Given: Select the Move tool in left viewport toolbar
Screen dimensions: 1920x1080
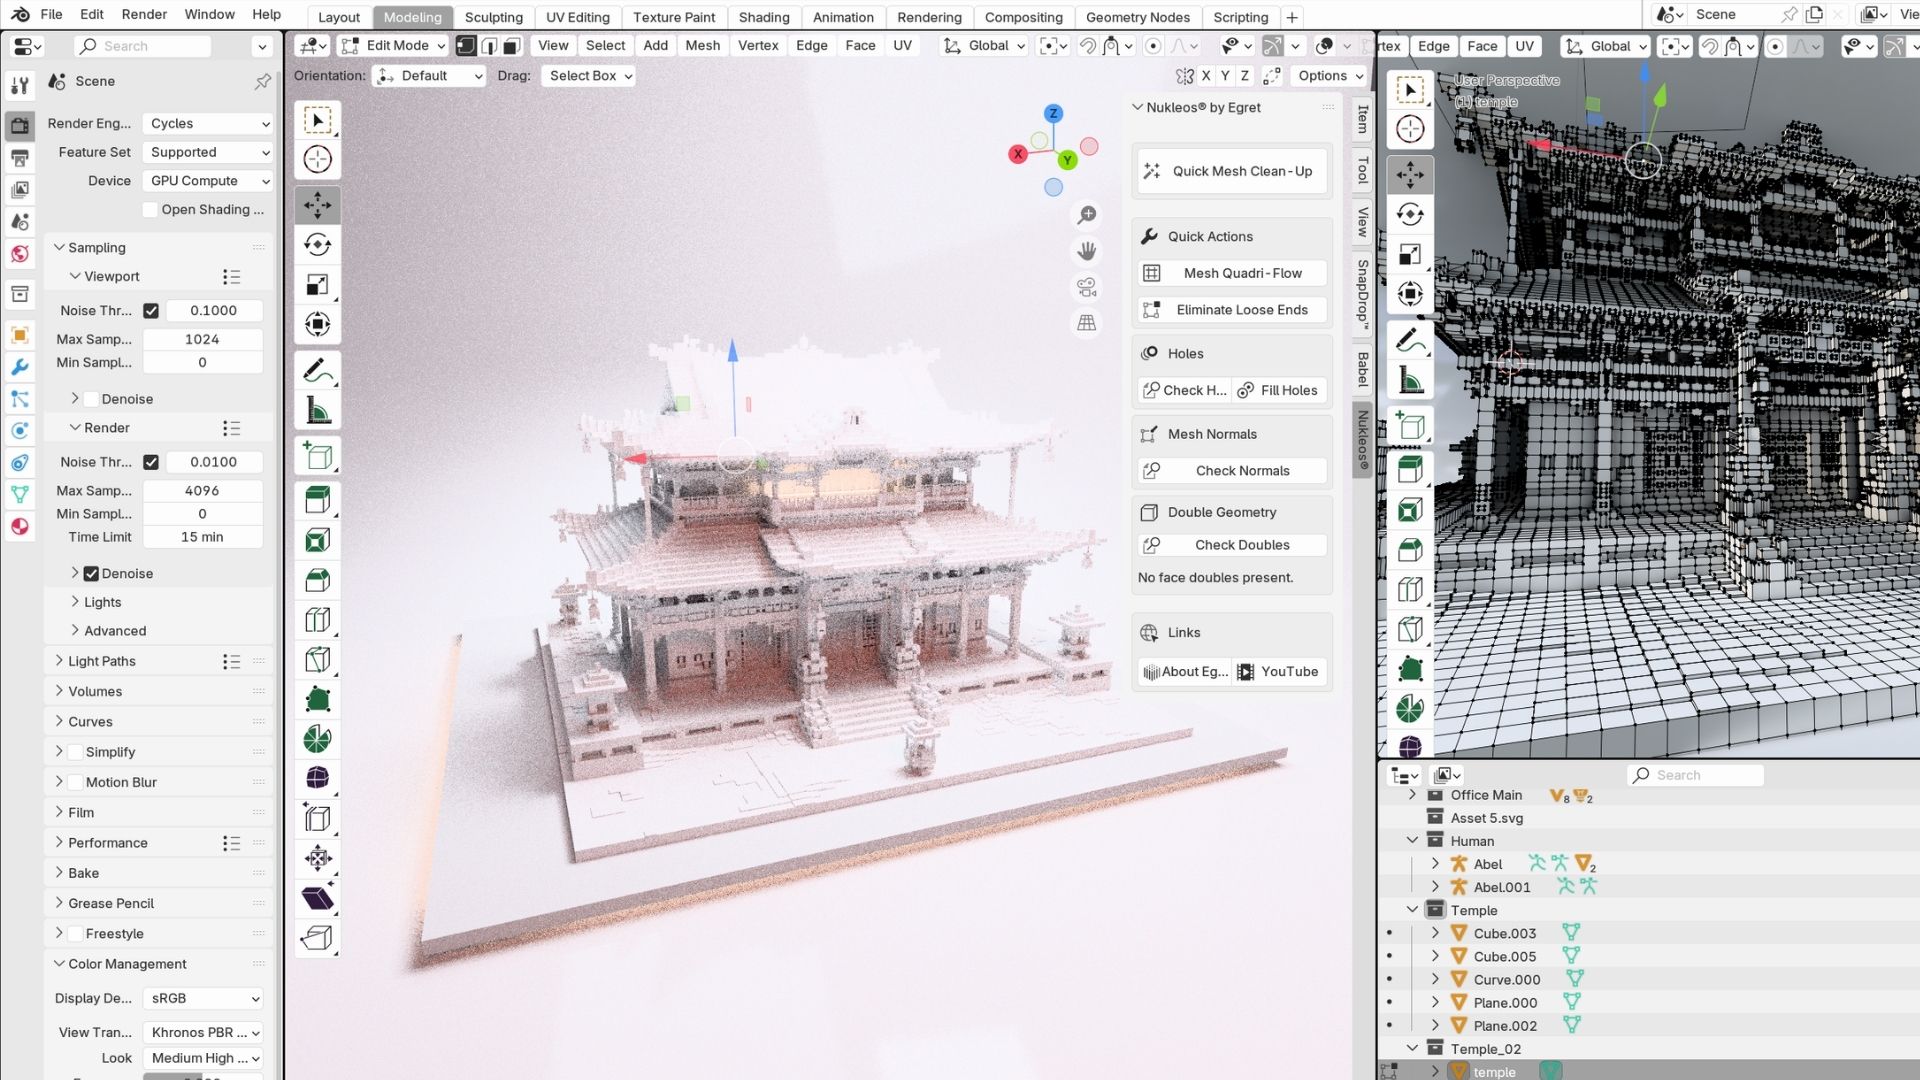Looking at the screenshot, I should click(x=317, y=205).
